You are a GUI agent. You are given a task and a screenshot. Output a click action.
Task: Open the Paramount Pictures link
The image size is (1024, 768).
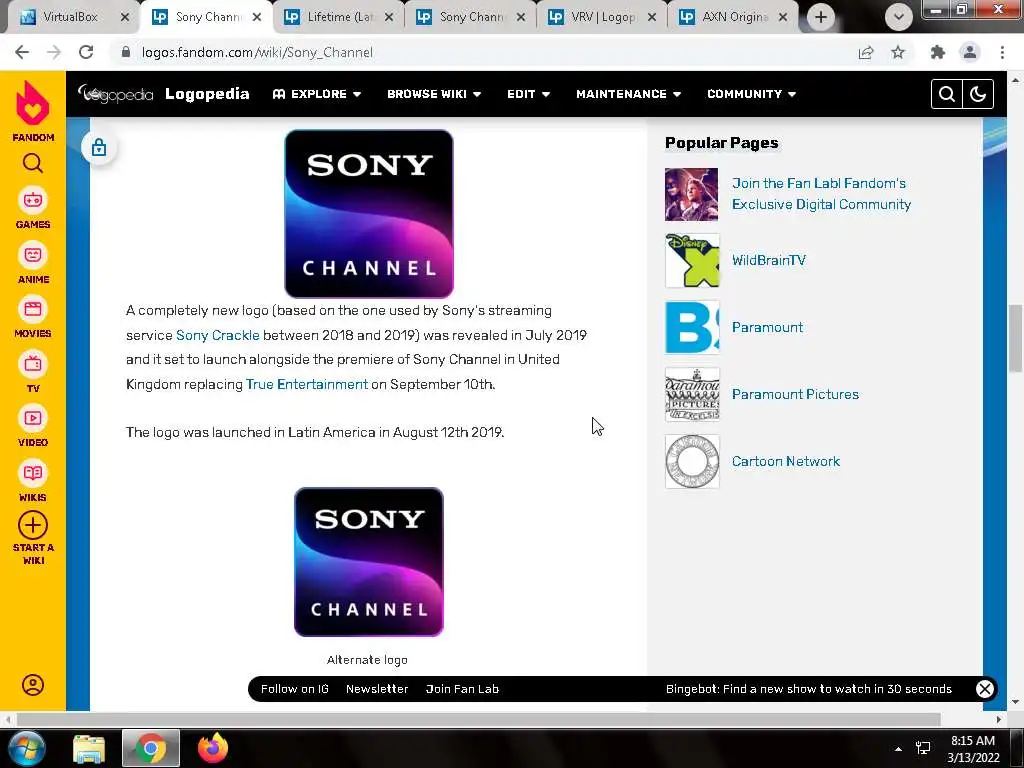tap(795, 394)
